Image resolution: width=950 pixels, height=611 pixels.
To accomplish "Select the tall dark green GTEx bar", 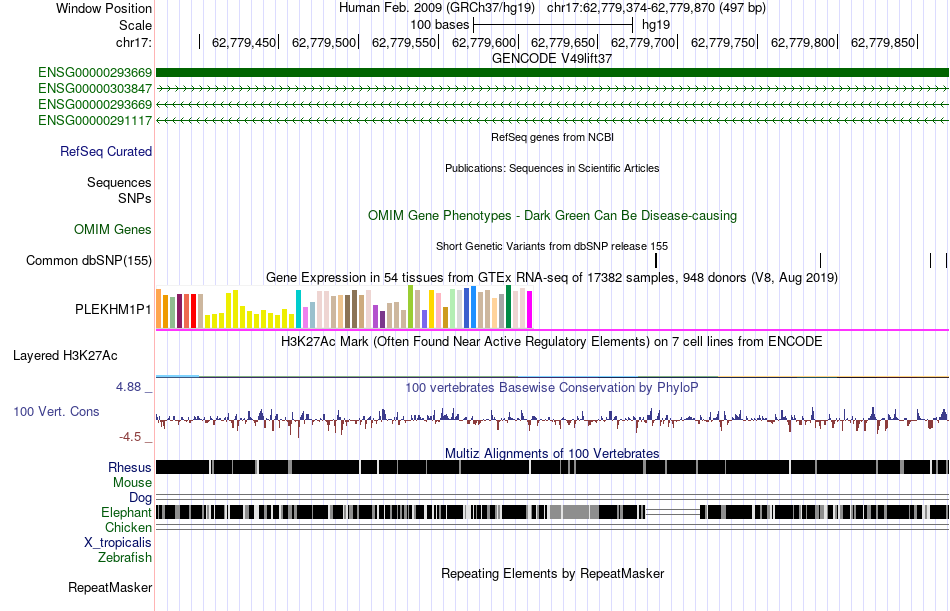I will [x=509, y=307].
